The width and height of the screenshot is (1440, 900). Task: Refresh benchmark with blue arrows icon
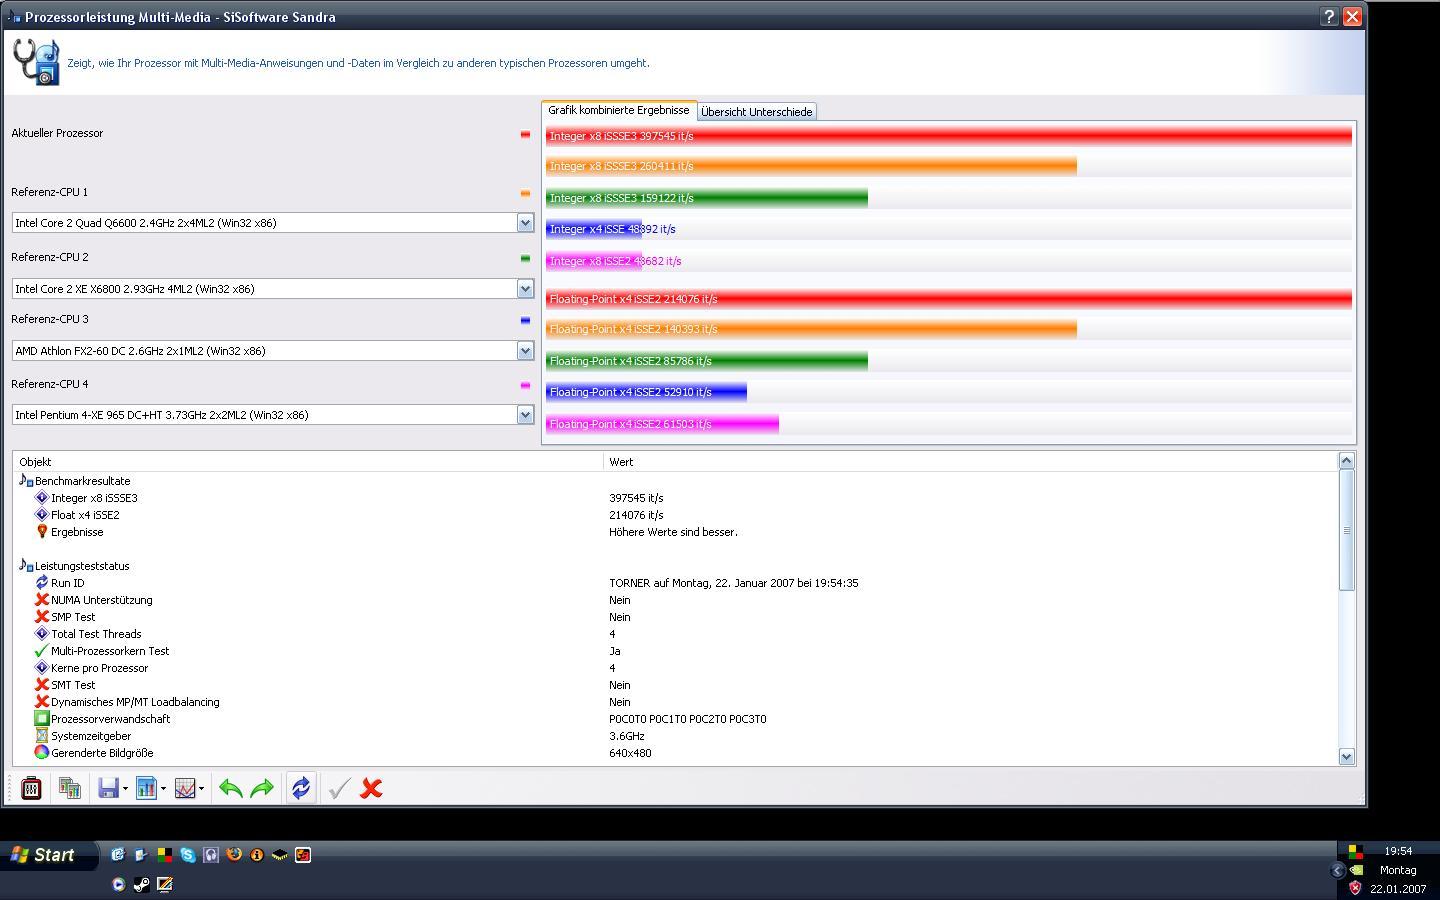[x=301, y=789]
